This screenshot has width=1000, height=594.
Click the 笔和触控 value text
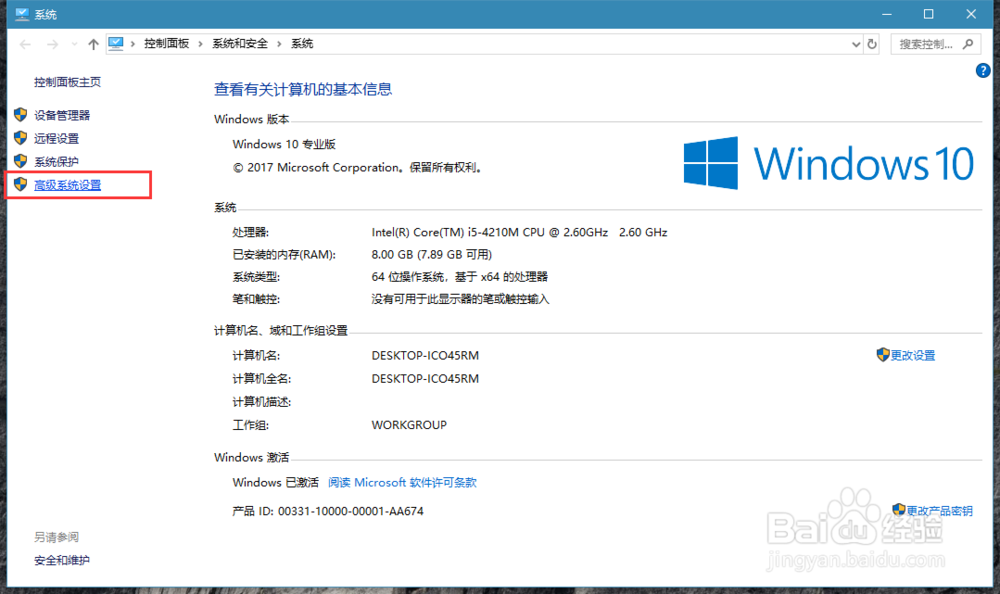click(460, 299)
